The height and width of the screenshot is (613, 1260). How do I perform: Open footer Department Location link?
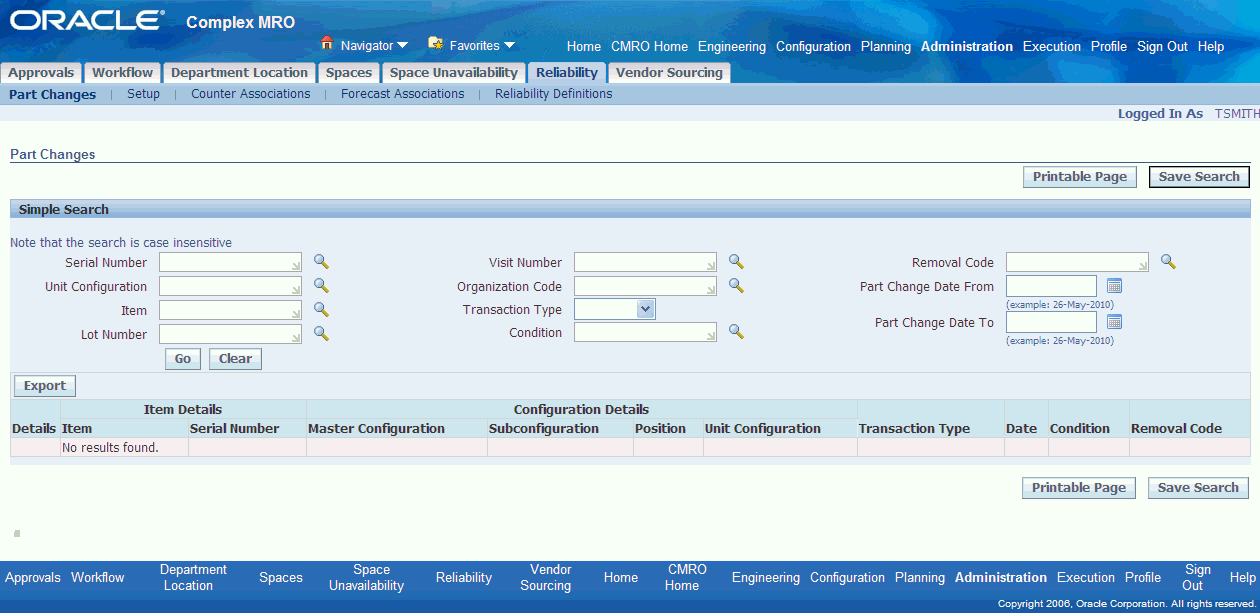[x=193, y=577]
